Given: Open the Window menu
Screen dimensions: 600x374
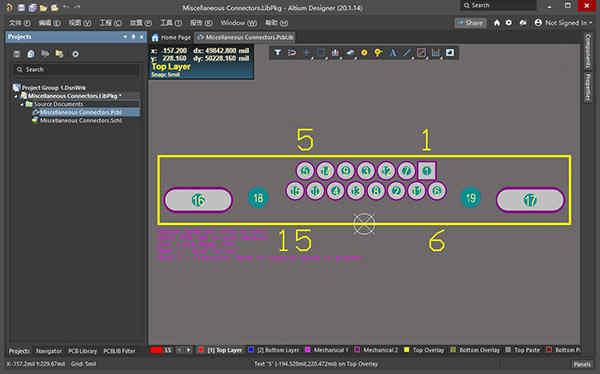Looking at the screenshot, I should point(238,23).
